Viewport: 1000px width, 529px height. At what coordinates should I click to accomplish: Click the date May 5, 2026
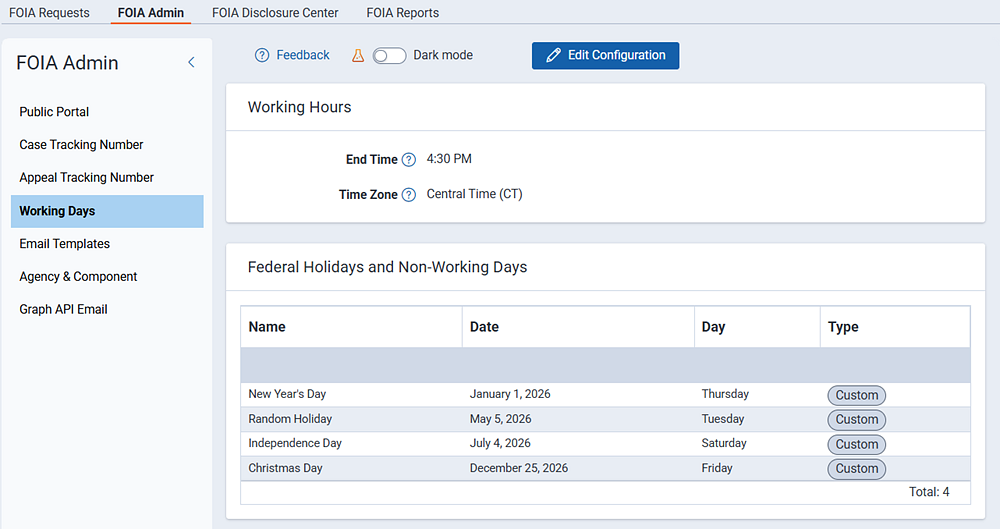coord(501,419)
